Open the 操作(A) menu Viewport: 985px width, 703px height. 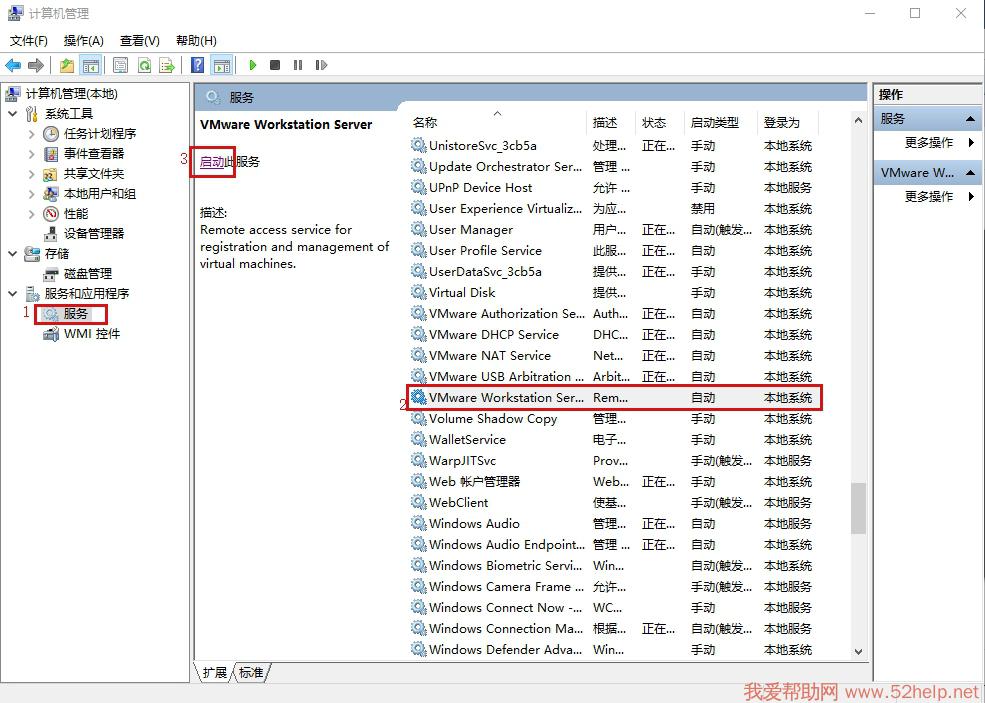83,41
